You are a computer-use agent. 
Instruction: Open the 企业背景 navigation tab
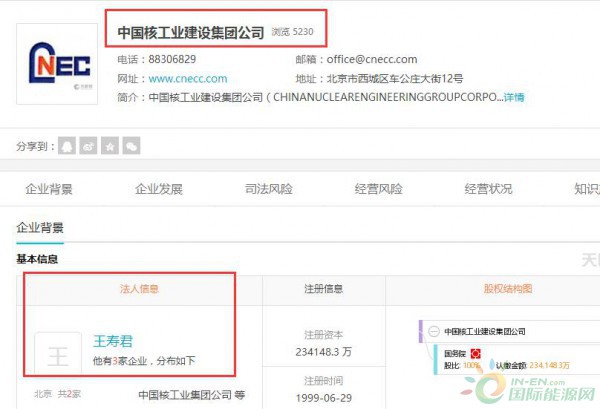[x=49, y=189]
